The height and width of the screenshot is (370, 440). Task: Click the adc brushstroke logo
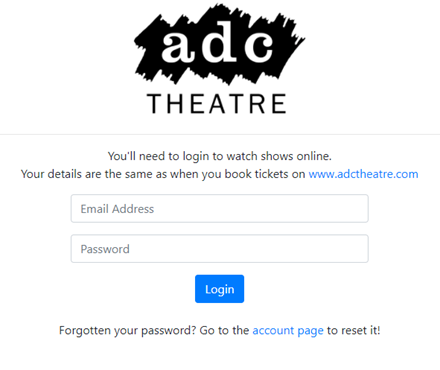(219, 44)
